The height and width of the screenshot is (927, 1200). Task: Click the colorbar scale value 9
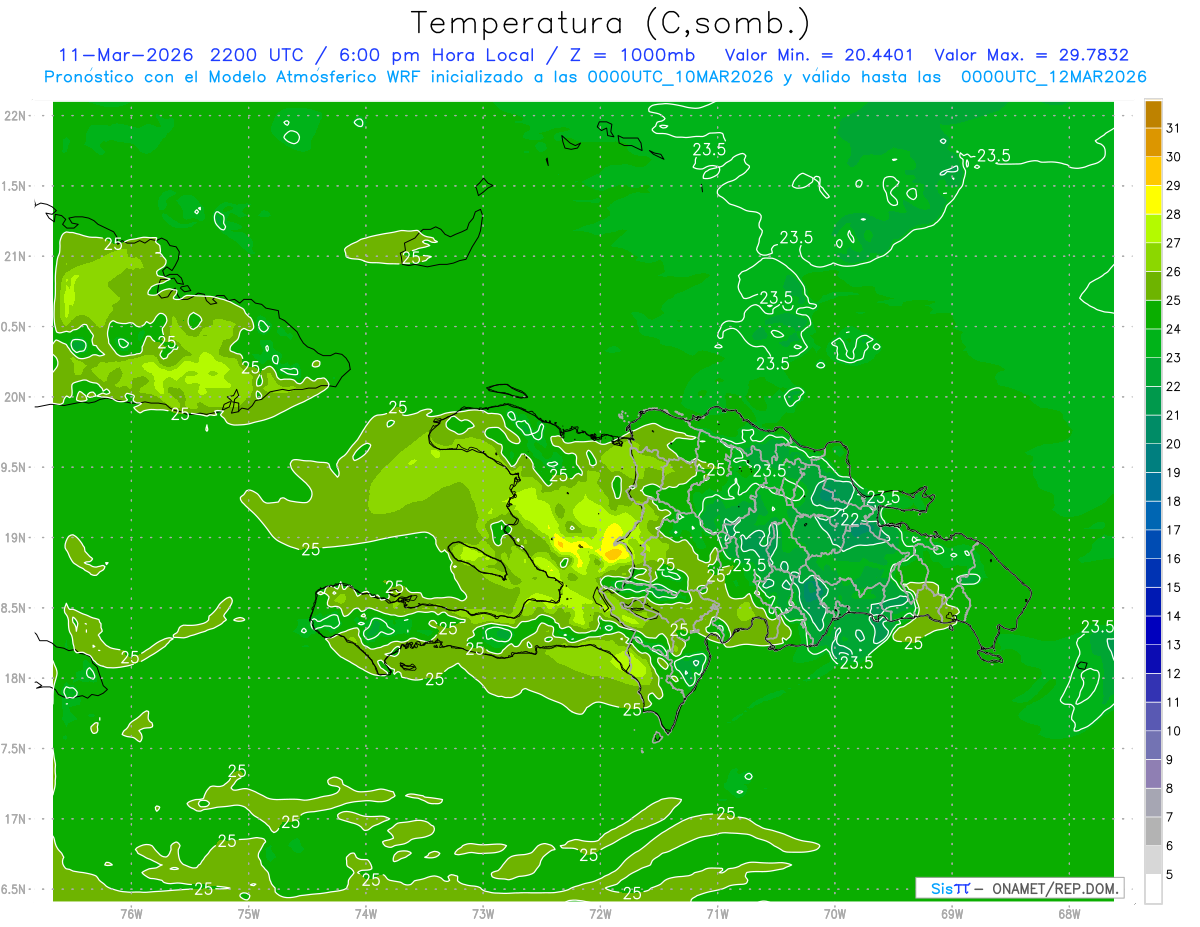click(x=1169, y=760)
